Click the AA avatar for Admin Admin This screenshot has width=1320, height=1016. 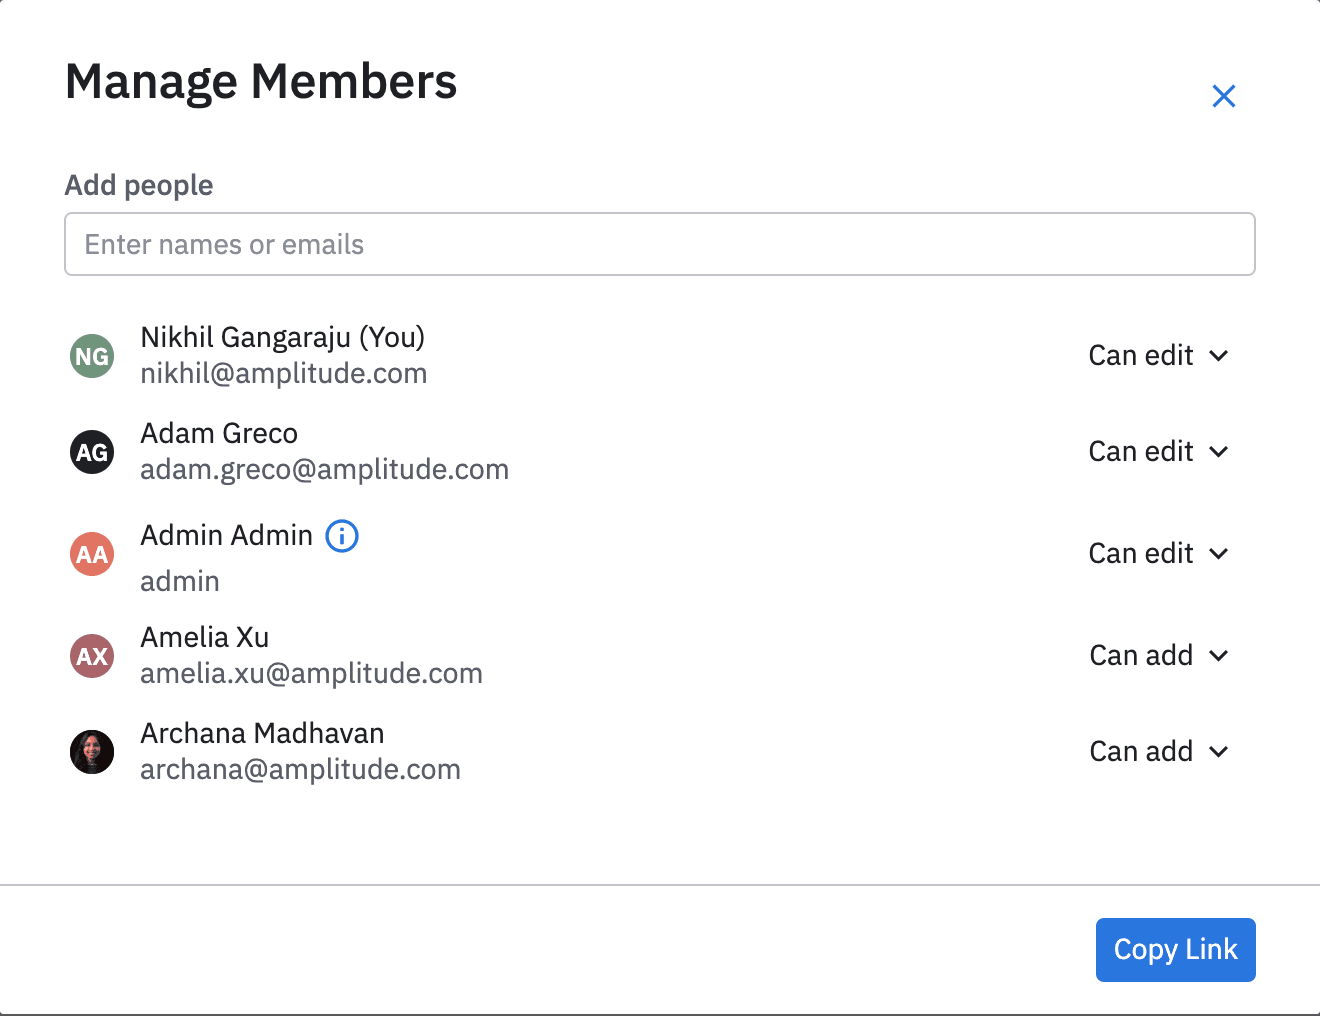tap(91, 554)
